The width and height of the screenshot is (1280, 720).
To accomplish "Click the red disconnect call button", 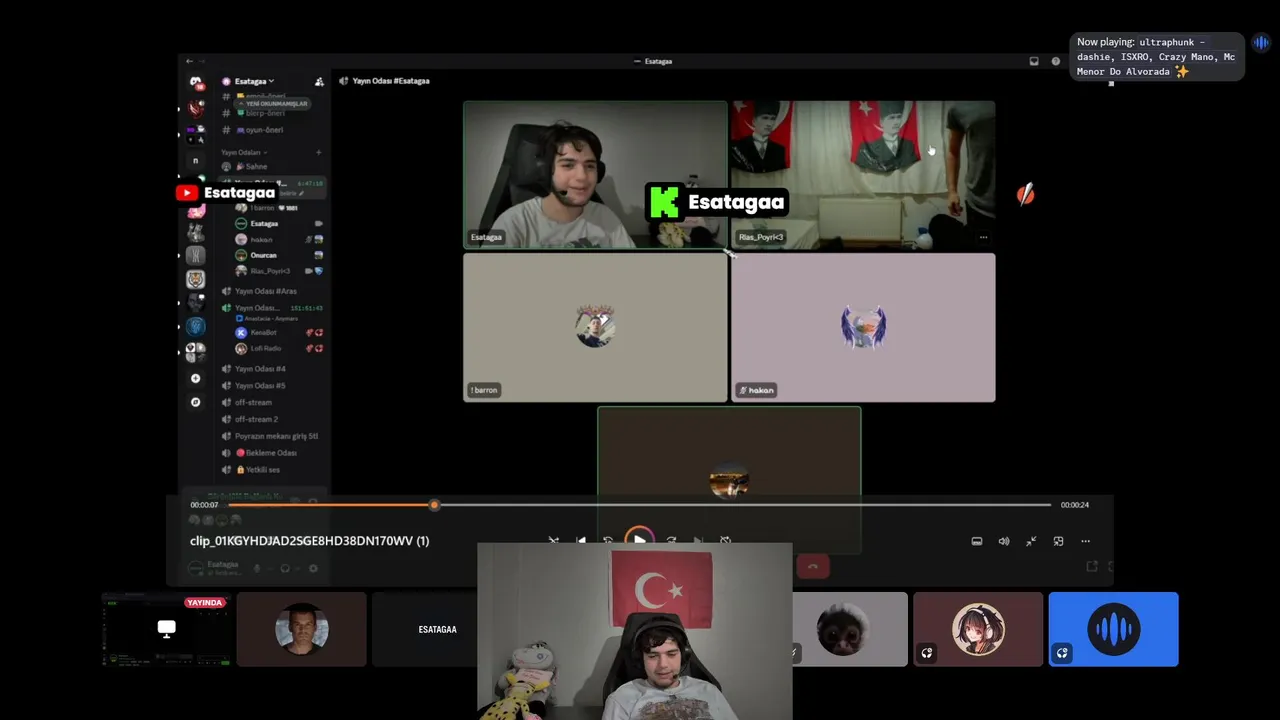I will [x=813, y=567].
